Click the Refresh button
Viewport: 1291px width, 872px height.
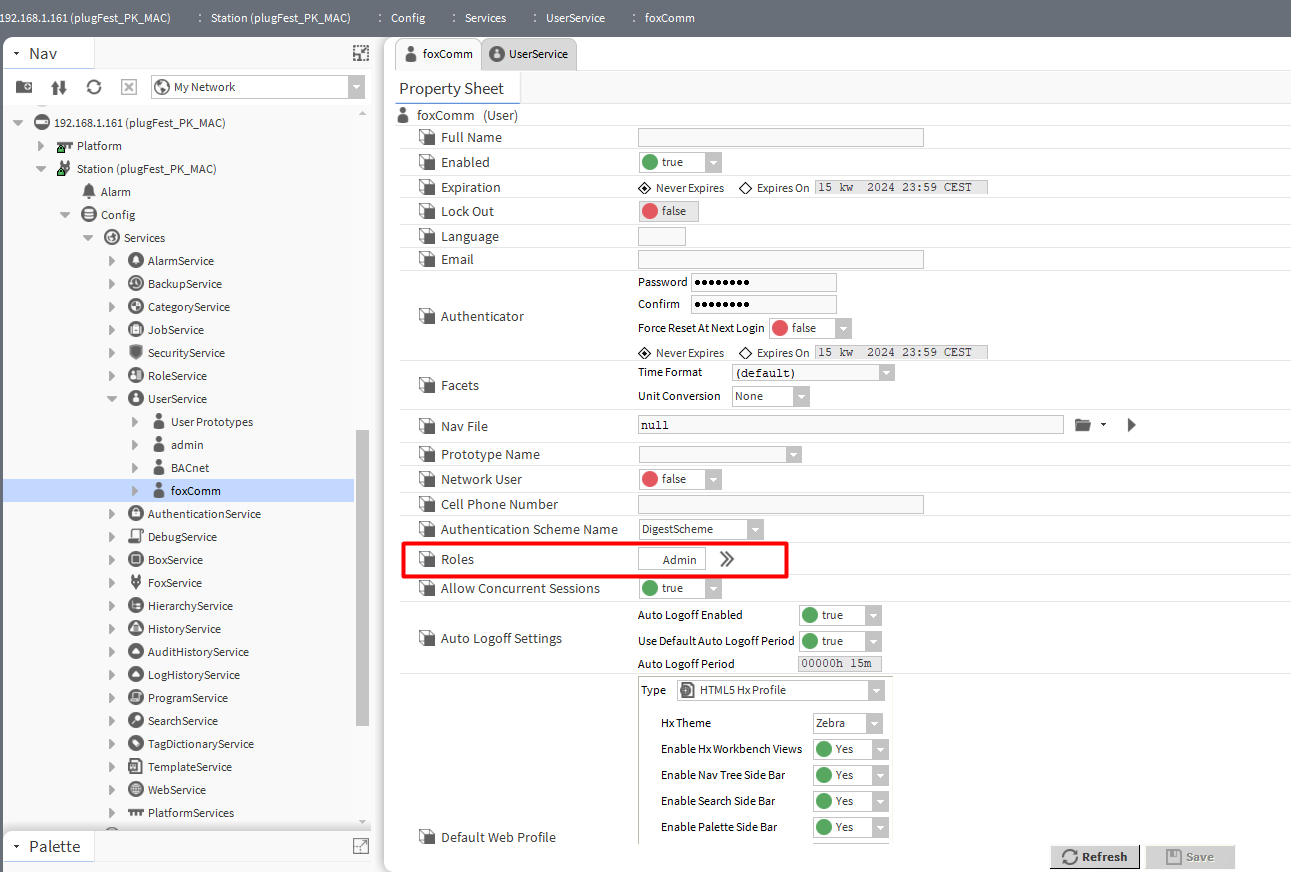click(x=1094, y=857)
